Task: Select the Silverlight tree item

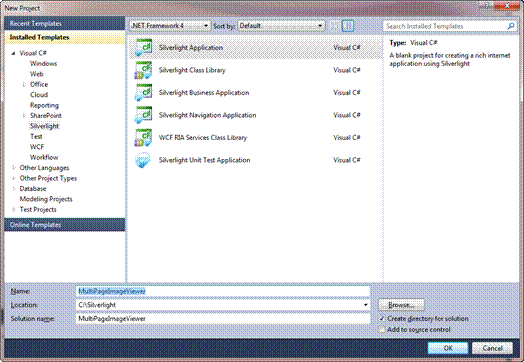Action: 44,126
